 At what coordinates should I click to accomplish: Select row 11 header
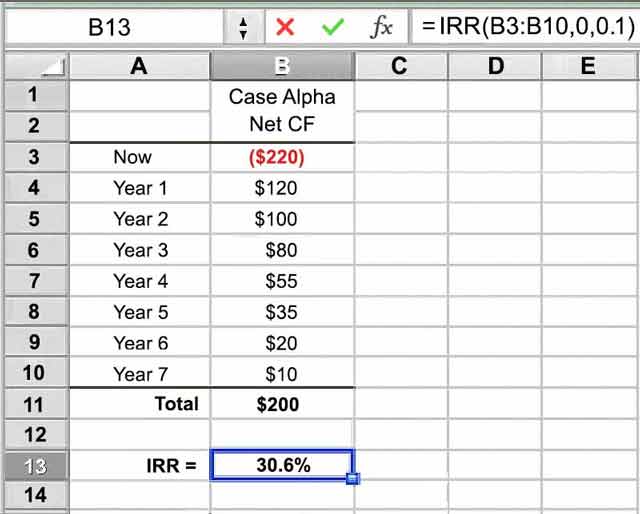pos(34,404)
